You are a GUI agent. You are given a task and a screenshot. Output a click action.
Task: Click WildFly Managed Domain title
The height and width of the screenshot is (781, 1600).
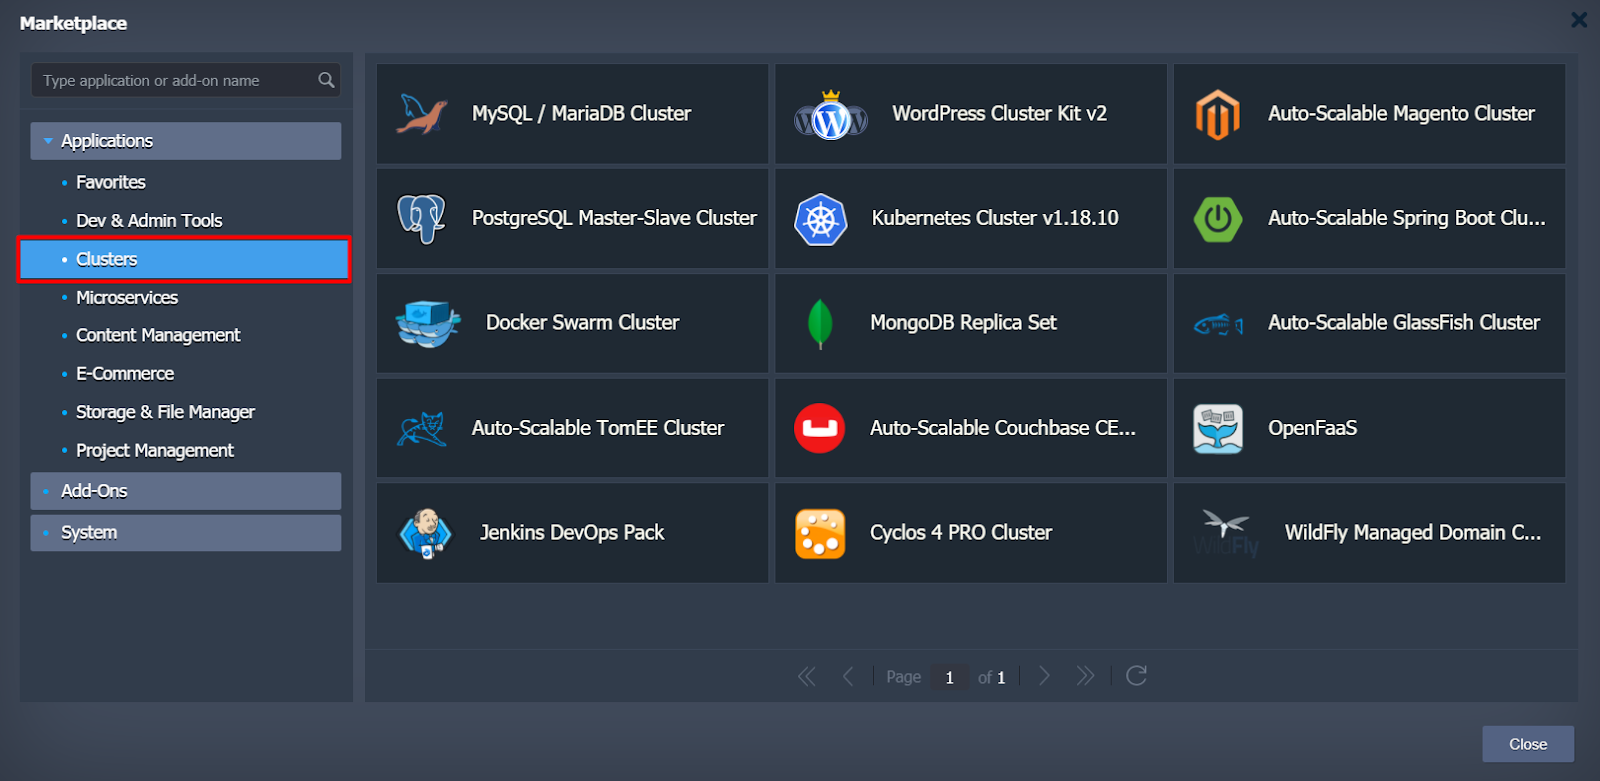pos(1413,533)
